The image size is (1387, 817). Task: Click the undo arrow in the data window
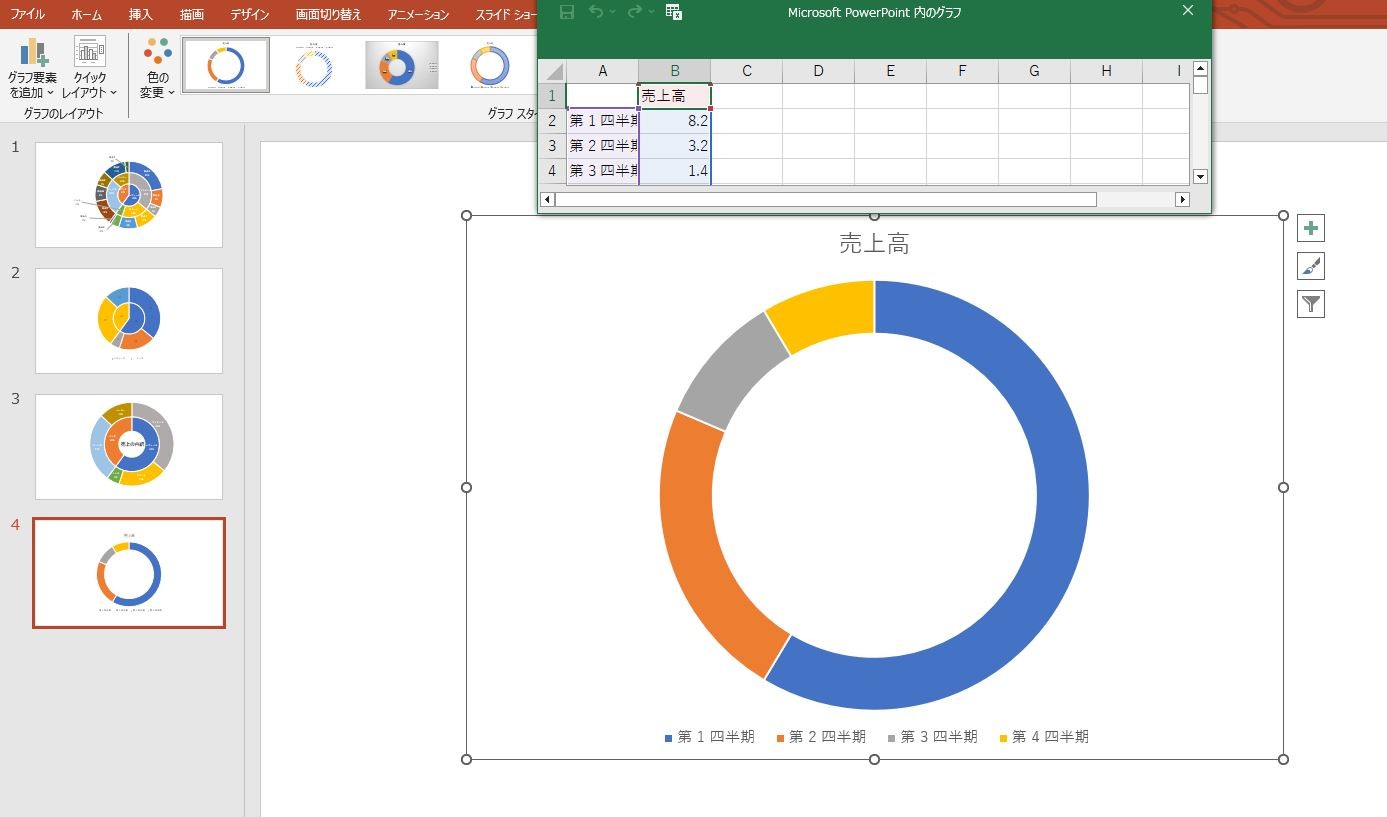coord(596,12)
